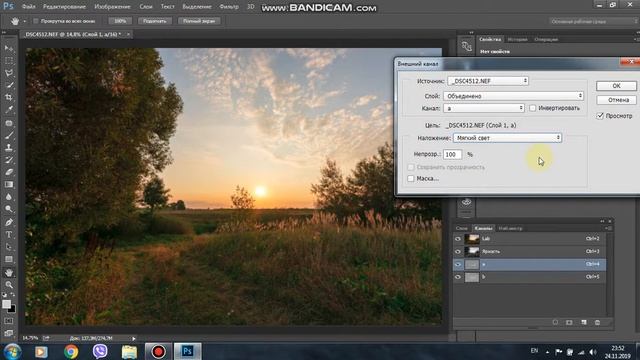Select the Rectangular Marquee tool

point(9,60)
